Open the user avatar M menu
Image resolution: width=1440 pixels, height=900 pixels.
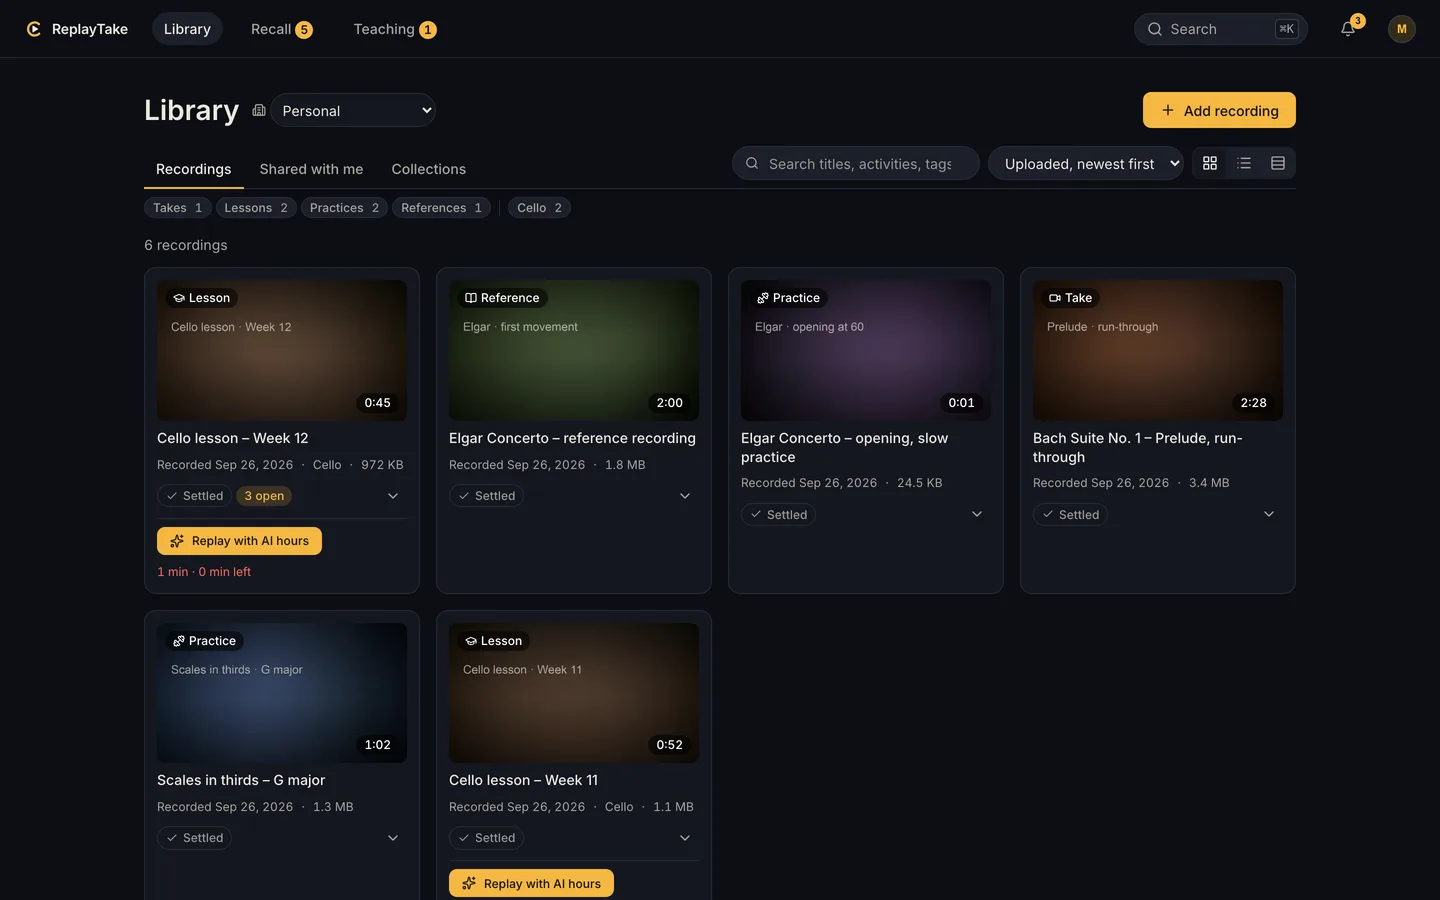tap(1401, 29)
